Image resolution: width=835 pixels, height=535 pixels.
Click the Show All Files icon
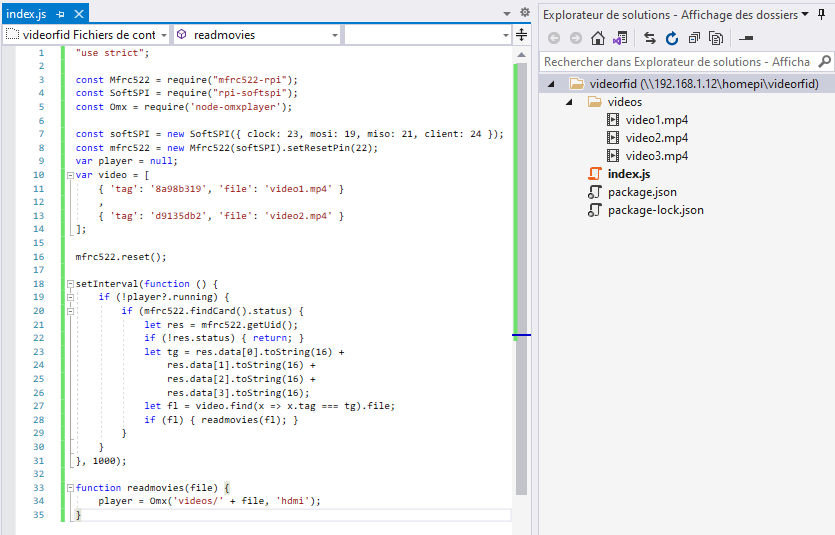tap(716, 38)
